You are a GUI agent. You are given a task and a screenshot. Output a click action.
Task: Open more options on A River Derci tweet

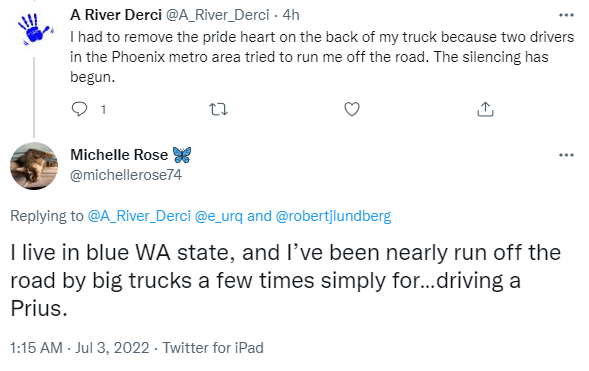click(566, 15)
